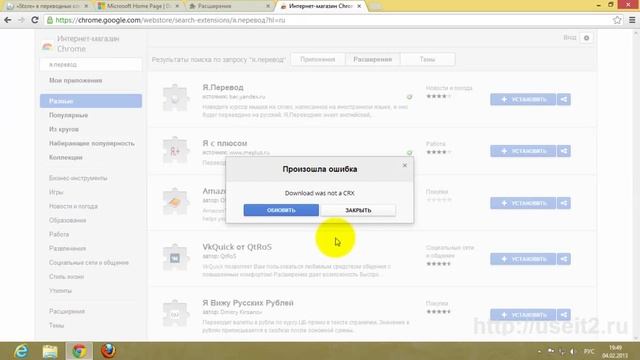The width and height of the screenshot is (640, 360).
Task: Select Из кругов sidebar item
Action: click(x=64, y=129)
